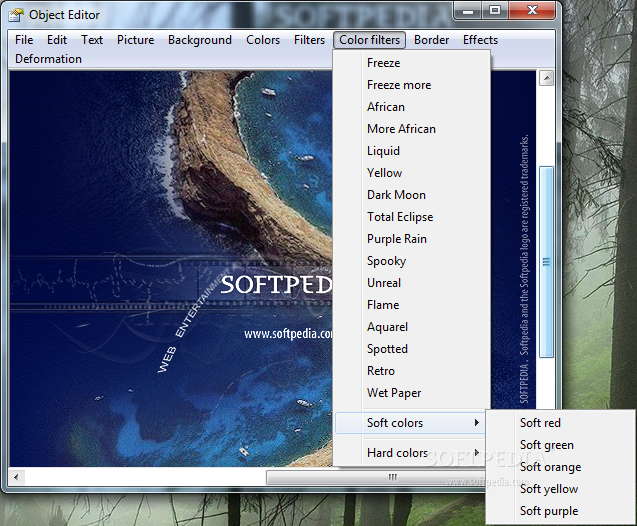Open the Text menu

click(92, 40)
